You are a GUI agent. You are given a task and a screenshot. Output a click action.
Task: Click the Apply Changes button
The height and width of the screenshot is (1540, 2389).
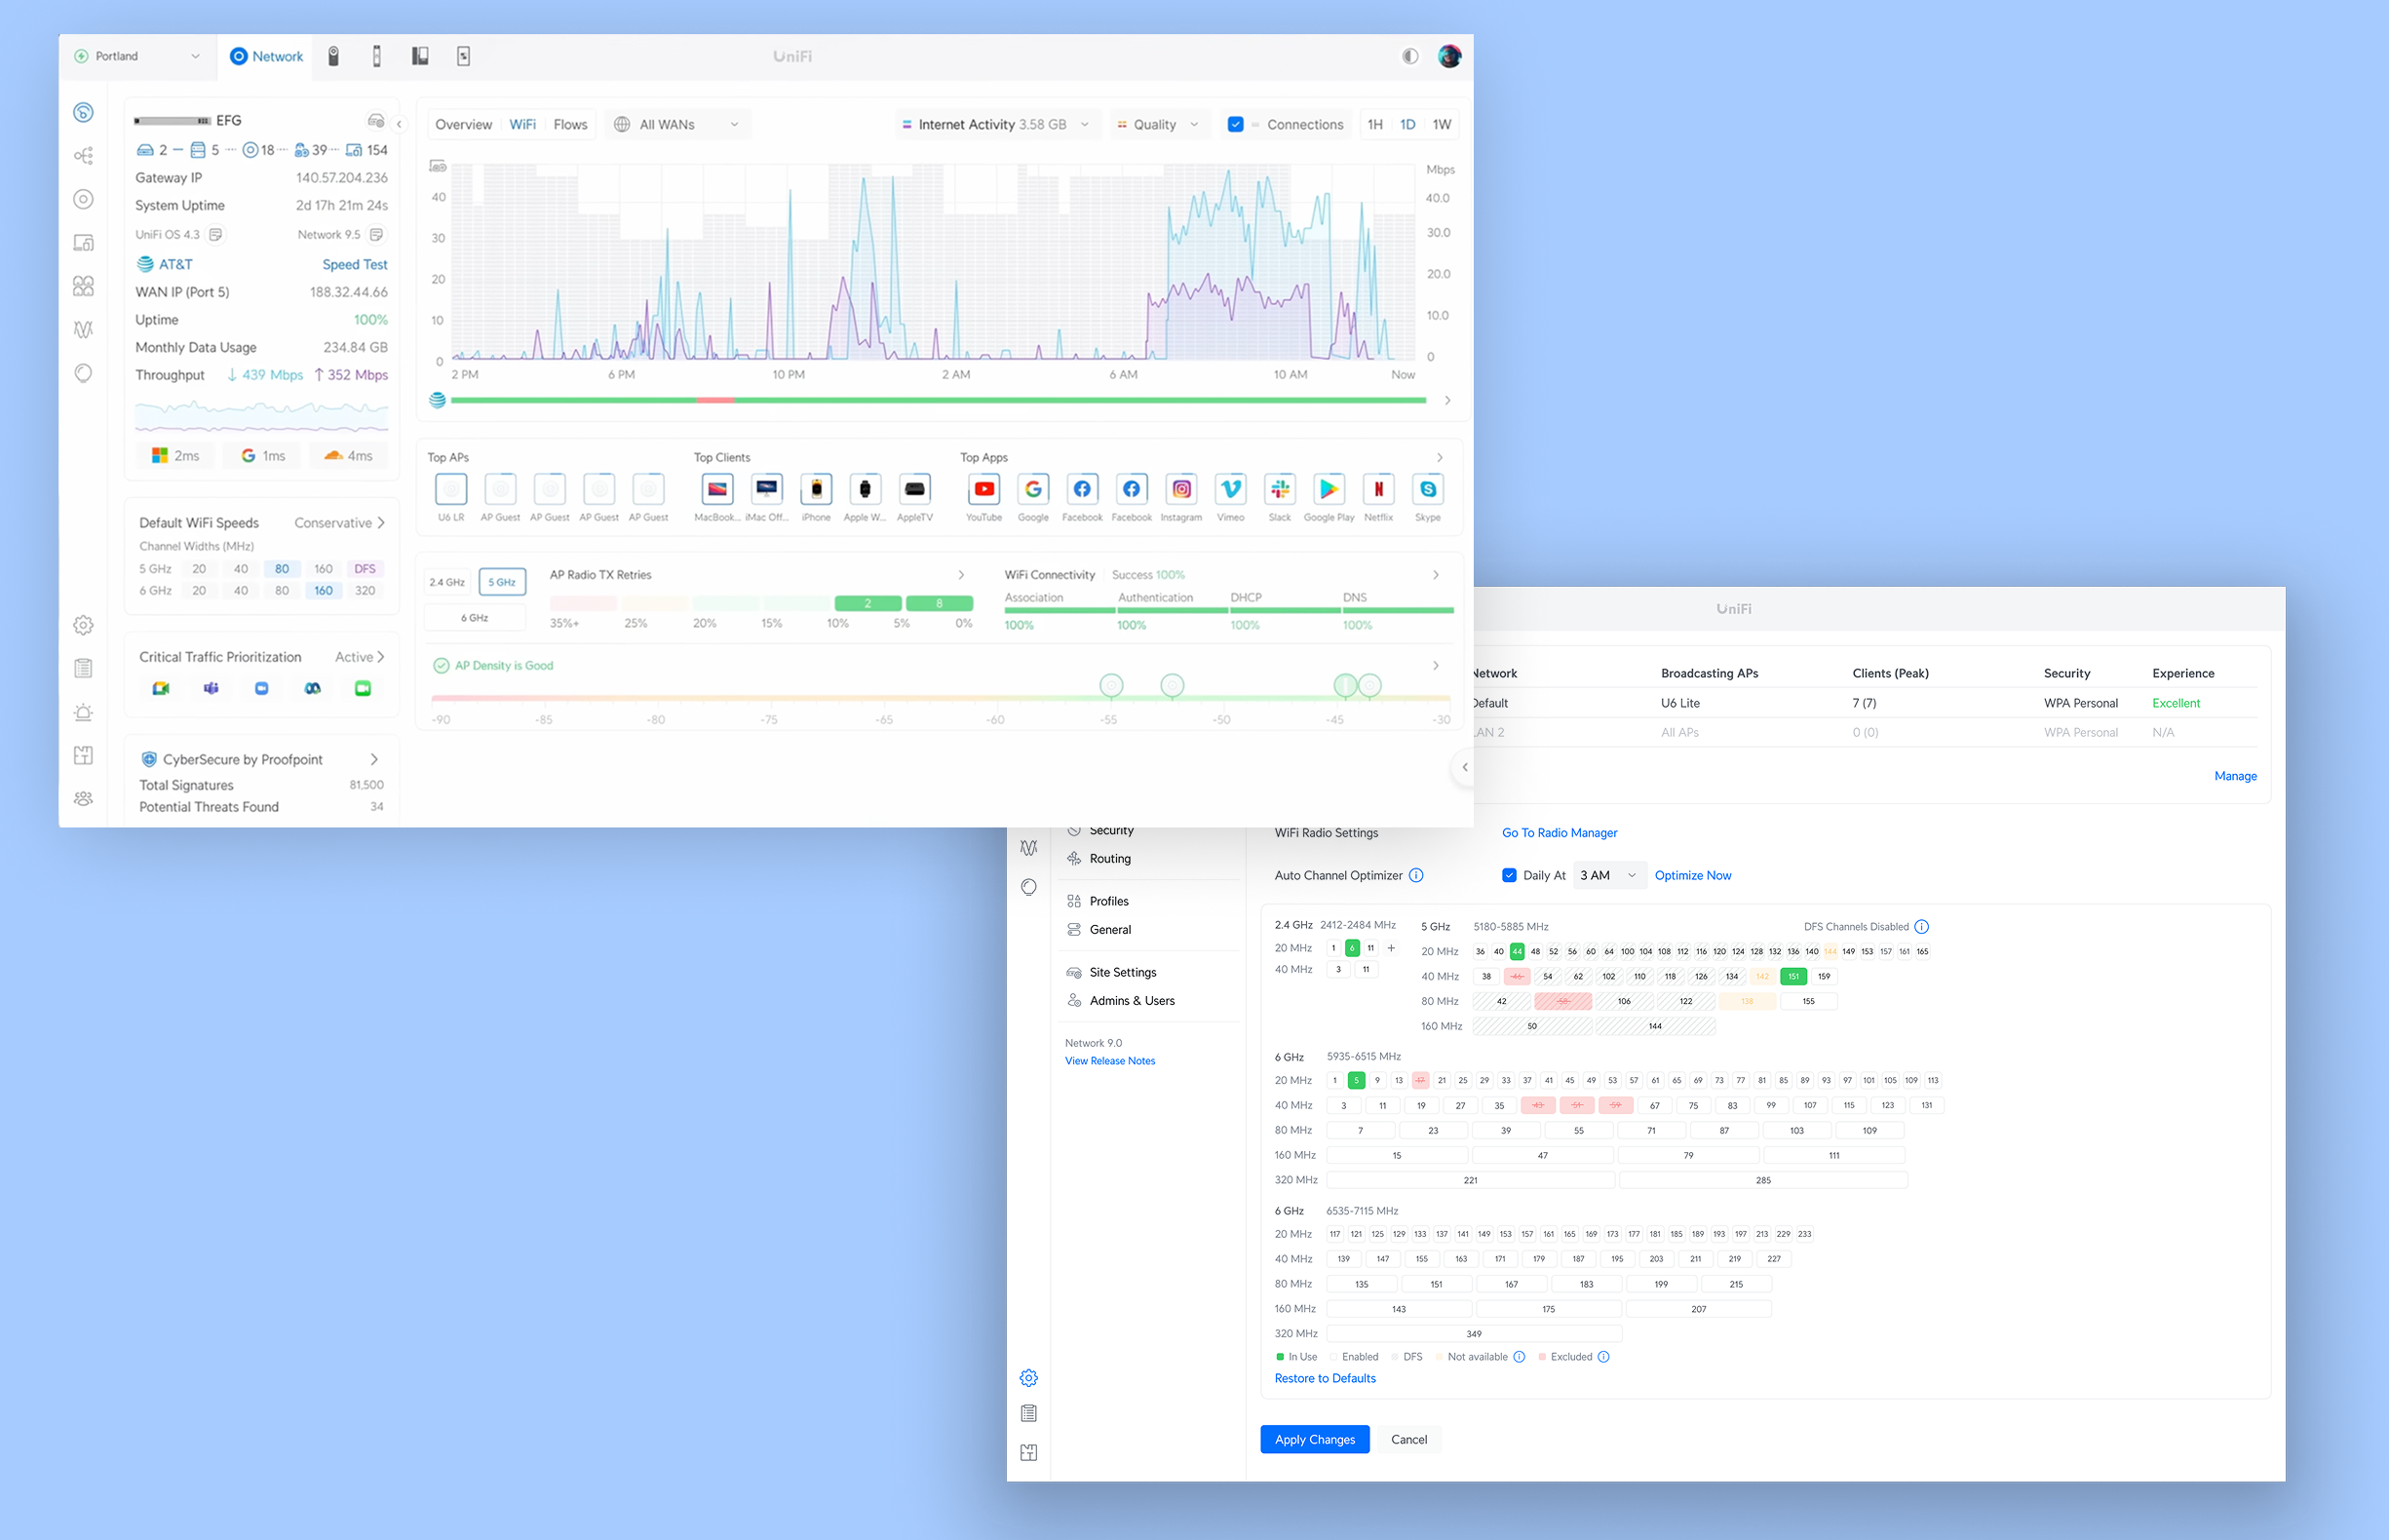coord(1314,1439)
